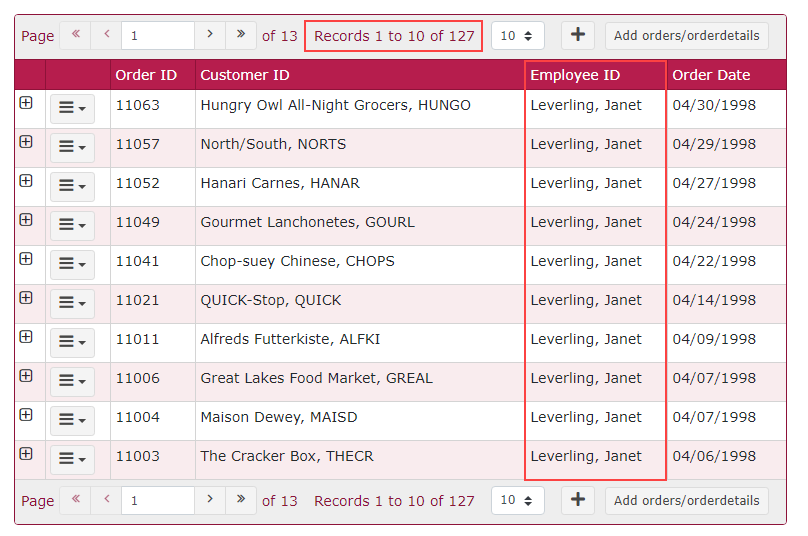Go to first page in top pager
The width and height of the screenshot is (808, 536).
pyautogui.click(x=75, y=35)
